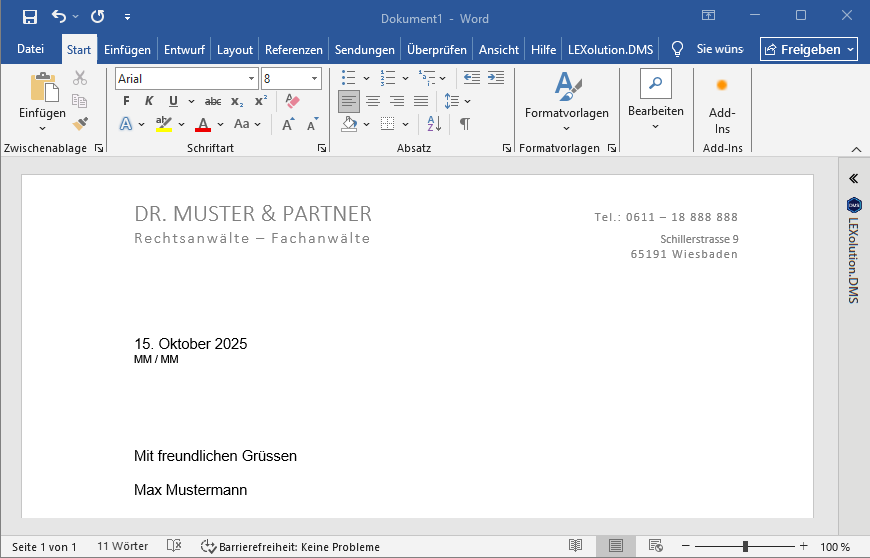Toggle strikethrough formatting
Image resolution: width=870 pixels, height=558 pixels.
[213, 101]
